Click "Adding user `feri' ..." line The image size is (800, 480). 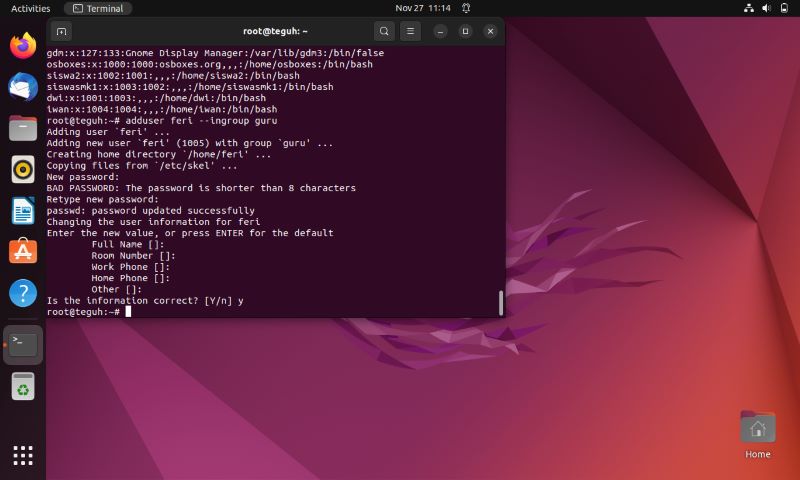point(108,132)
